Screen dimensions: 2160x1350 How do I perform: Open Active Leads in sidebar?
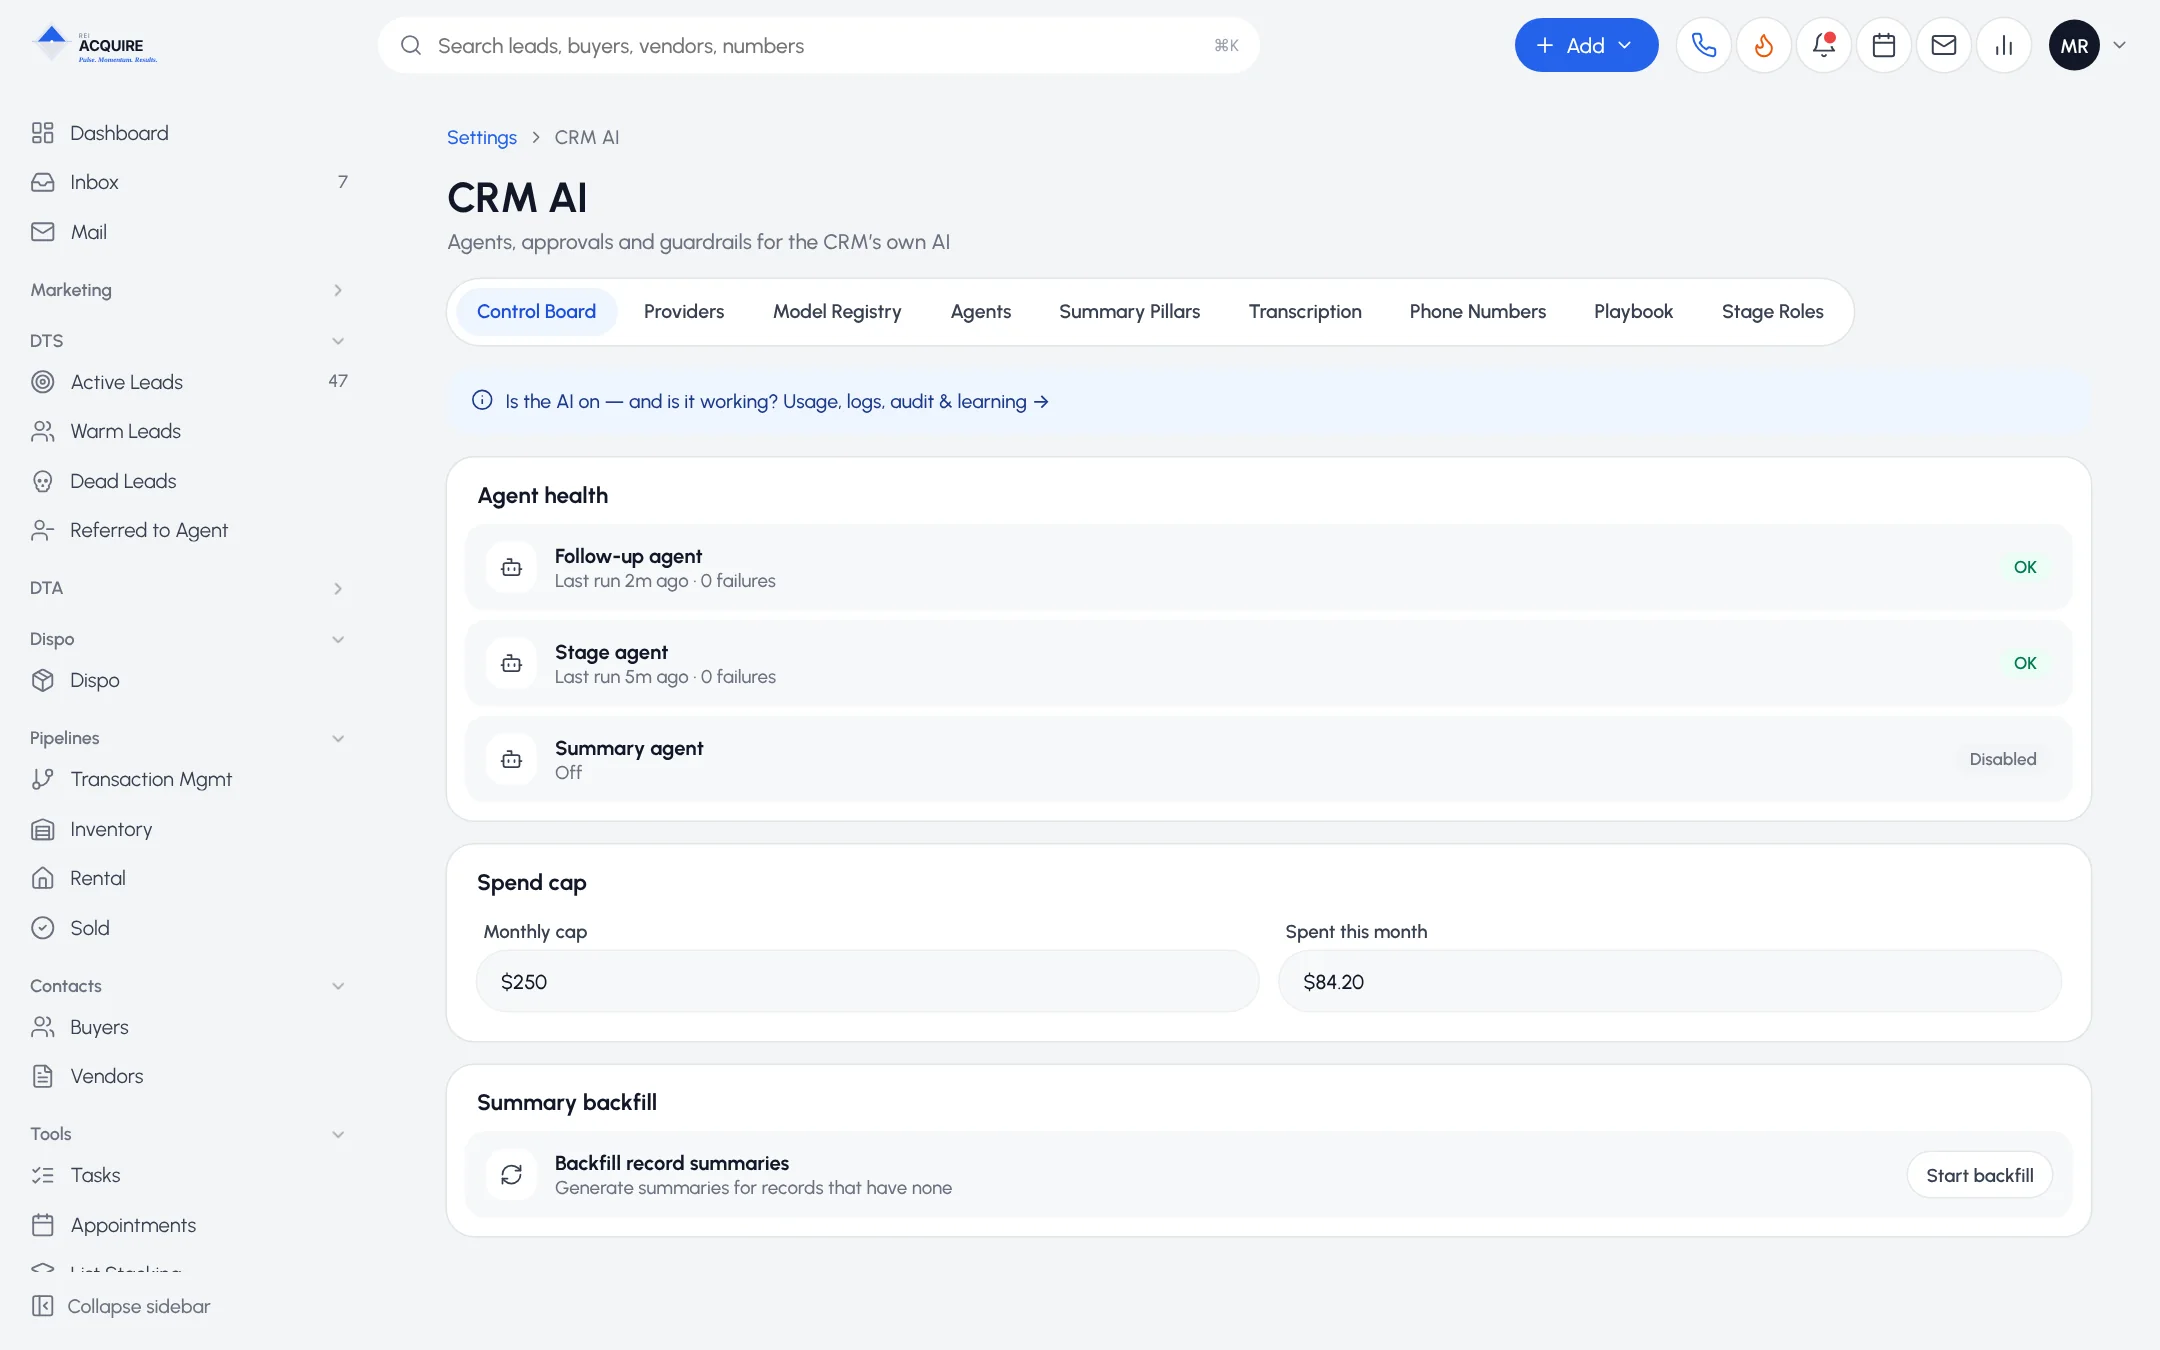pyautogui.click(x=190, y=382)
